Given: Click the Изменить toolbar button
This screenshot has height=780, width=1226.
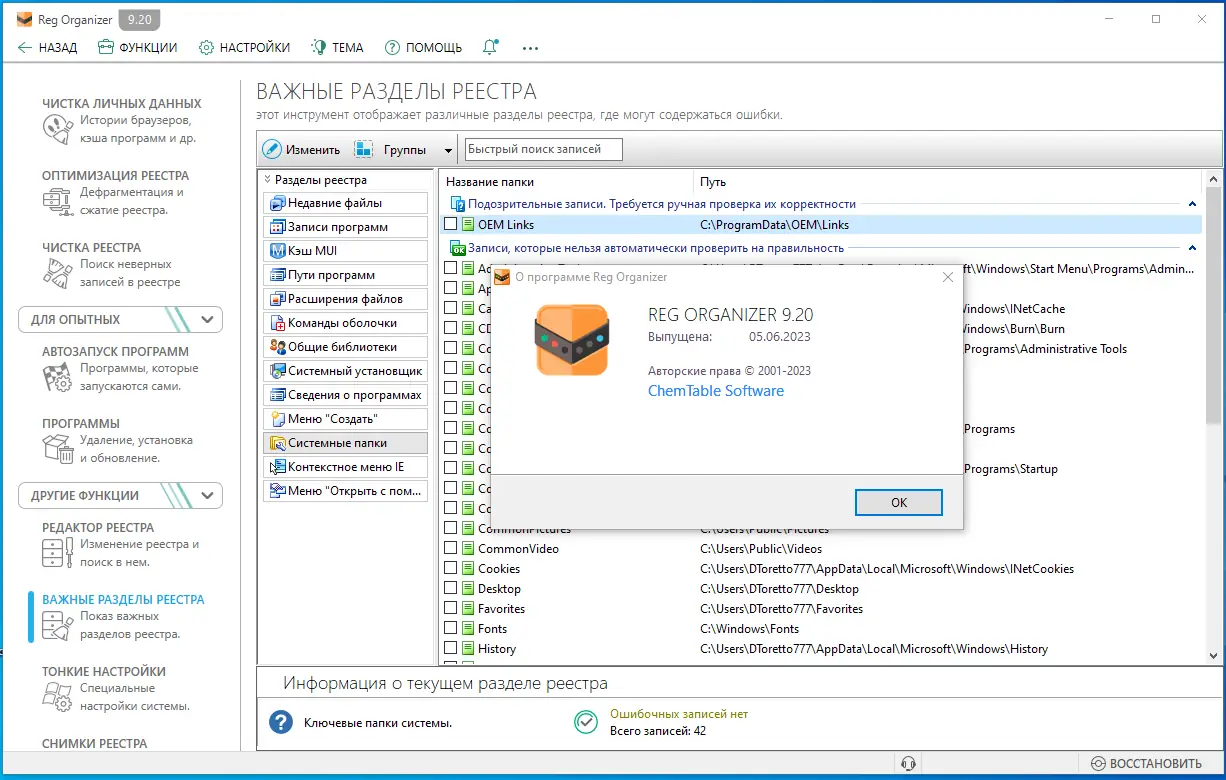Looking at the screenshot, I should tap(301, 150).
